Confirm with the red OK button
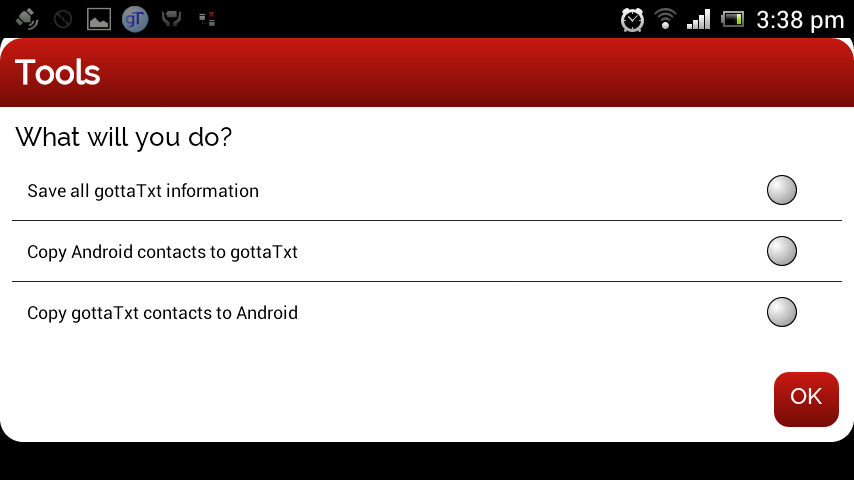 pyautogui.click(x=806, y=399)
